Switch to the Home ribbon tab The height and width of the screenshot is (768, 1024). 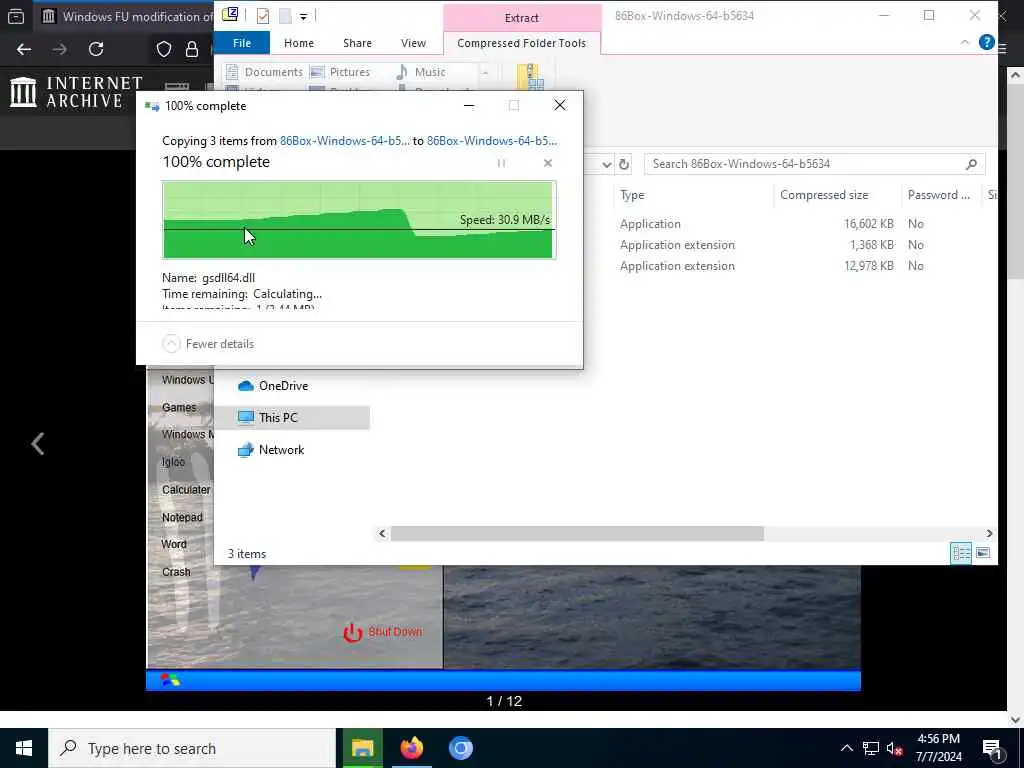tap(299, 43)
